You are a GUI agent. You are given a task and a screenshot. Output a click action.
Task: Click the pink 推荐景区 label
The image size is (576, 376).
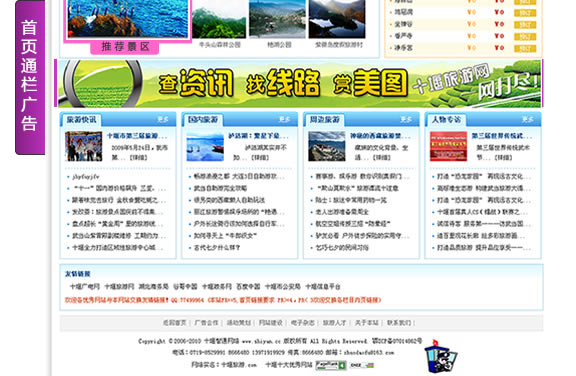pos(125,47)
